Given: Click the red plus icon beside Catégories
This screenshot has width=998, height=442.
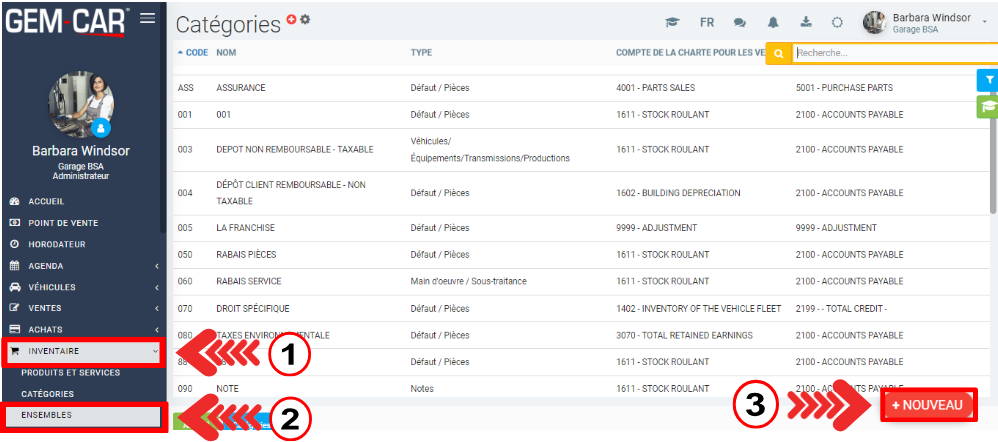Looking at the screenshot, I should pos(292,19).
